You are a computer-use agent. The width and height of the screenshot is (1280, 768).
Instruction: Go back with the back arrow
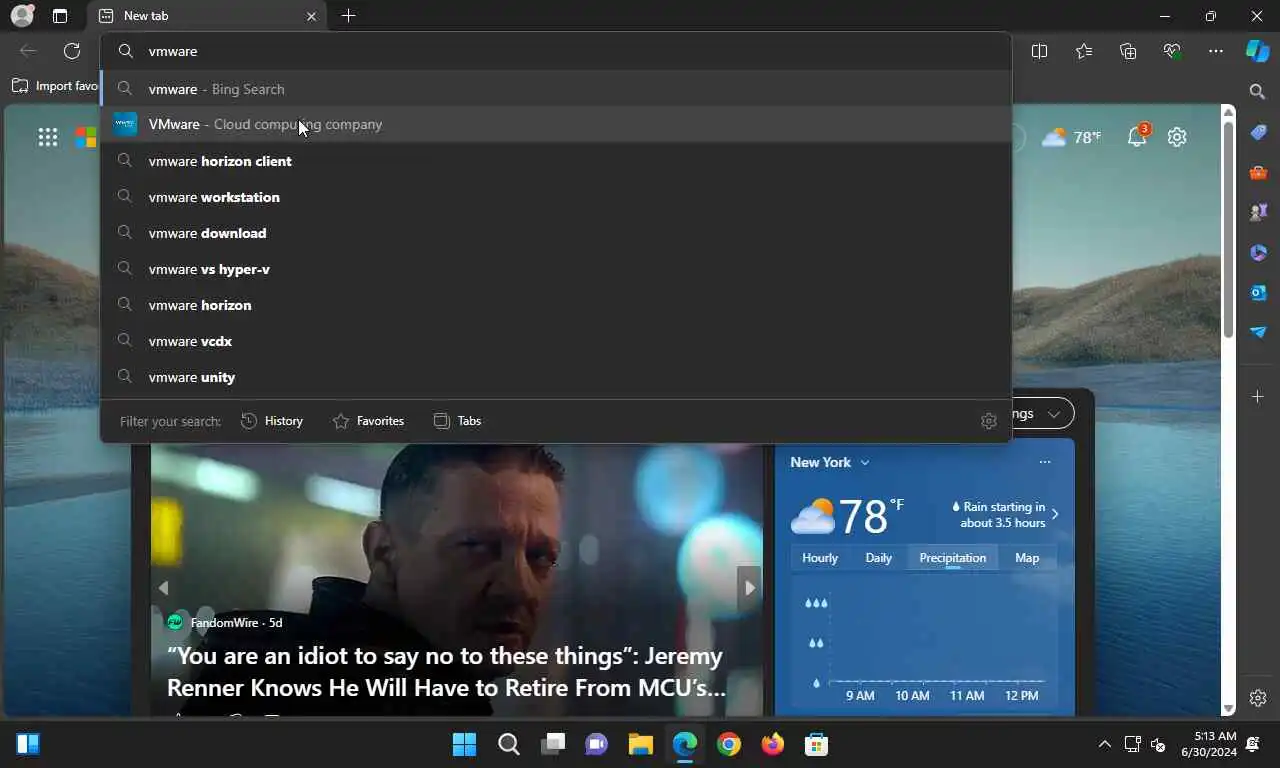[x=28, y=51]
